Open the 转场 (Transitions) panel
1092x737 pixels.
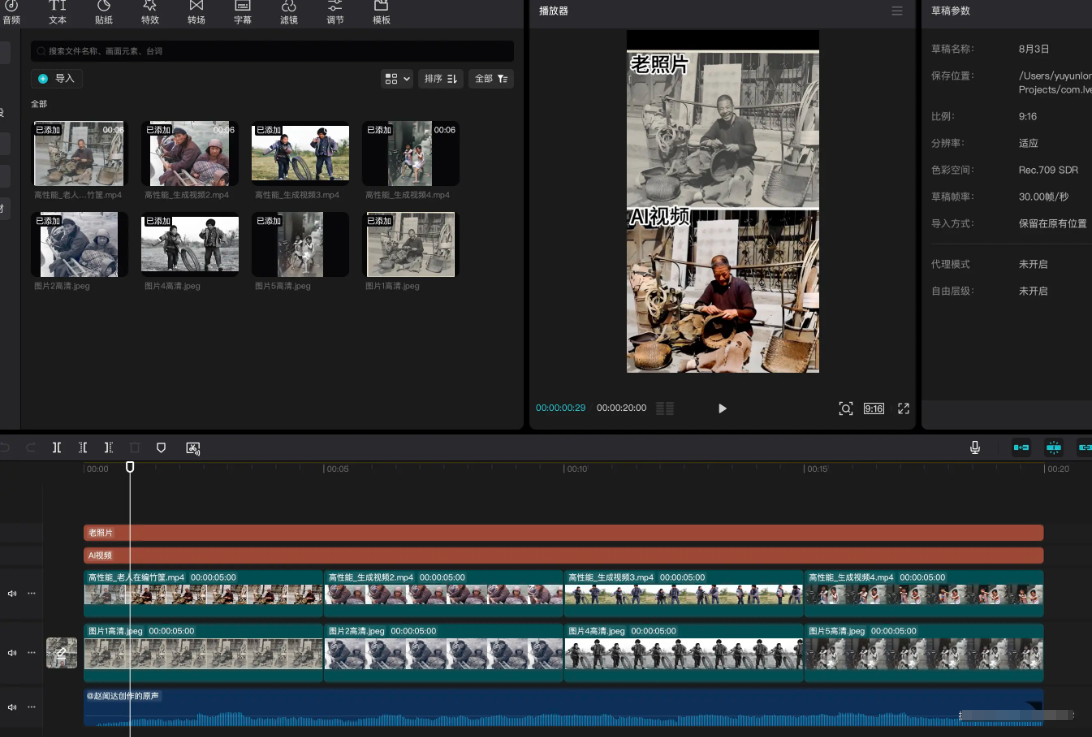coord(196,12)
